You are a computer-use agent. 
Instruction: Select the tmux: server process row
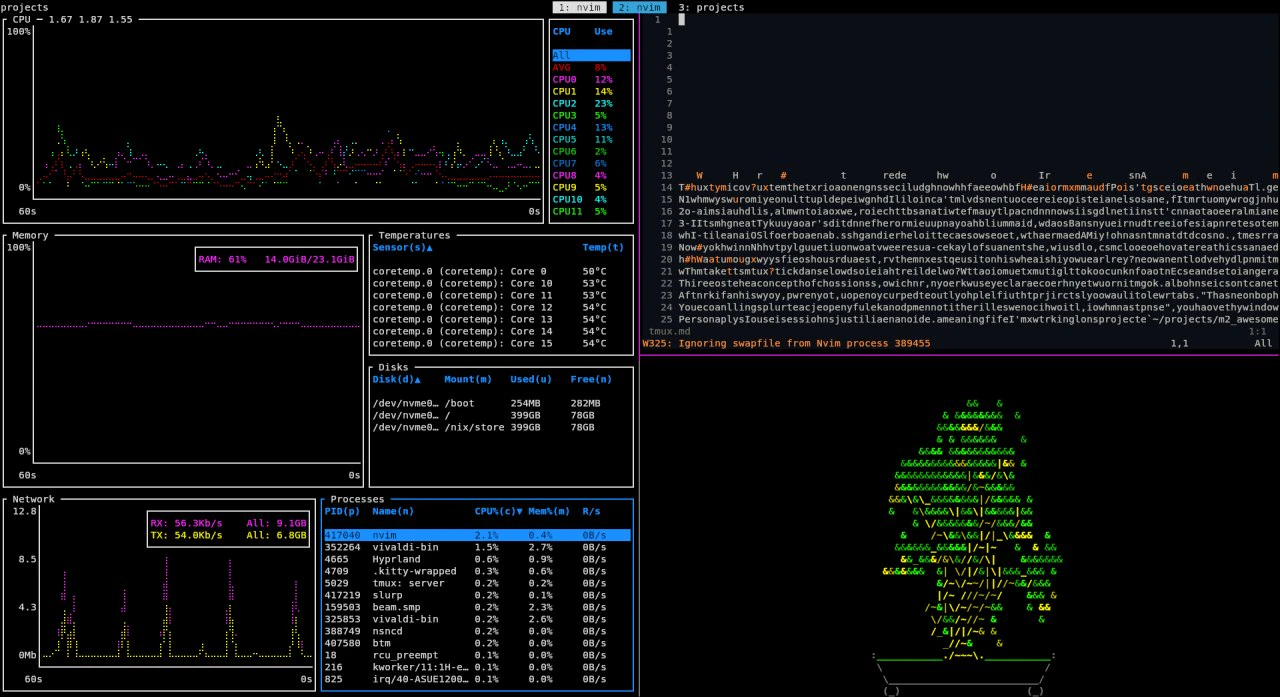477,583
